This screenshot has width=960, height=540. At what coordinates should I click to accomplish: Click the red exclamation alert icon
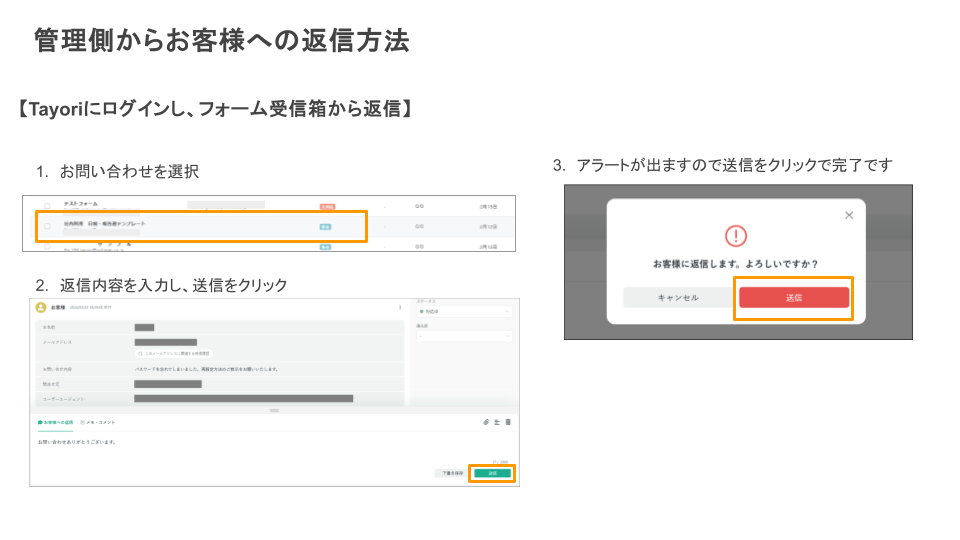pyautogui.click(x=736, y=236)
